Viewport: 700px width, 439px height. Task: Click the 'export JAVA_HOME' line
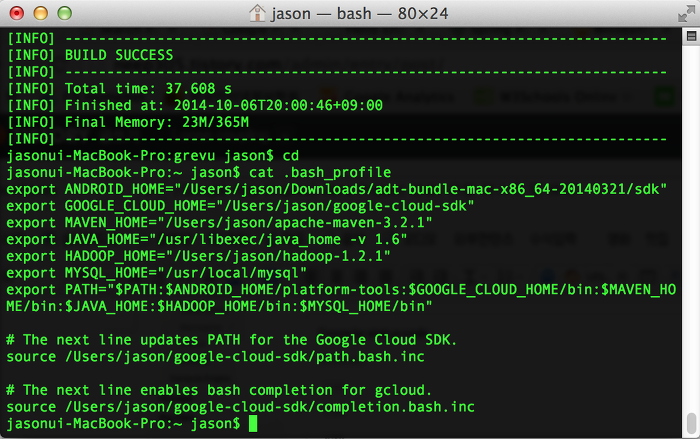pyautogui.click(x=207, y=239)
